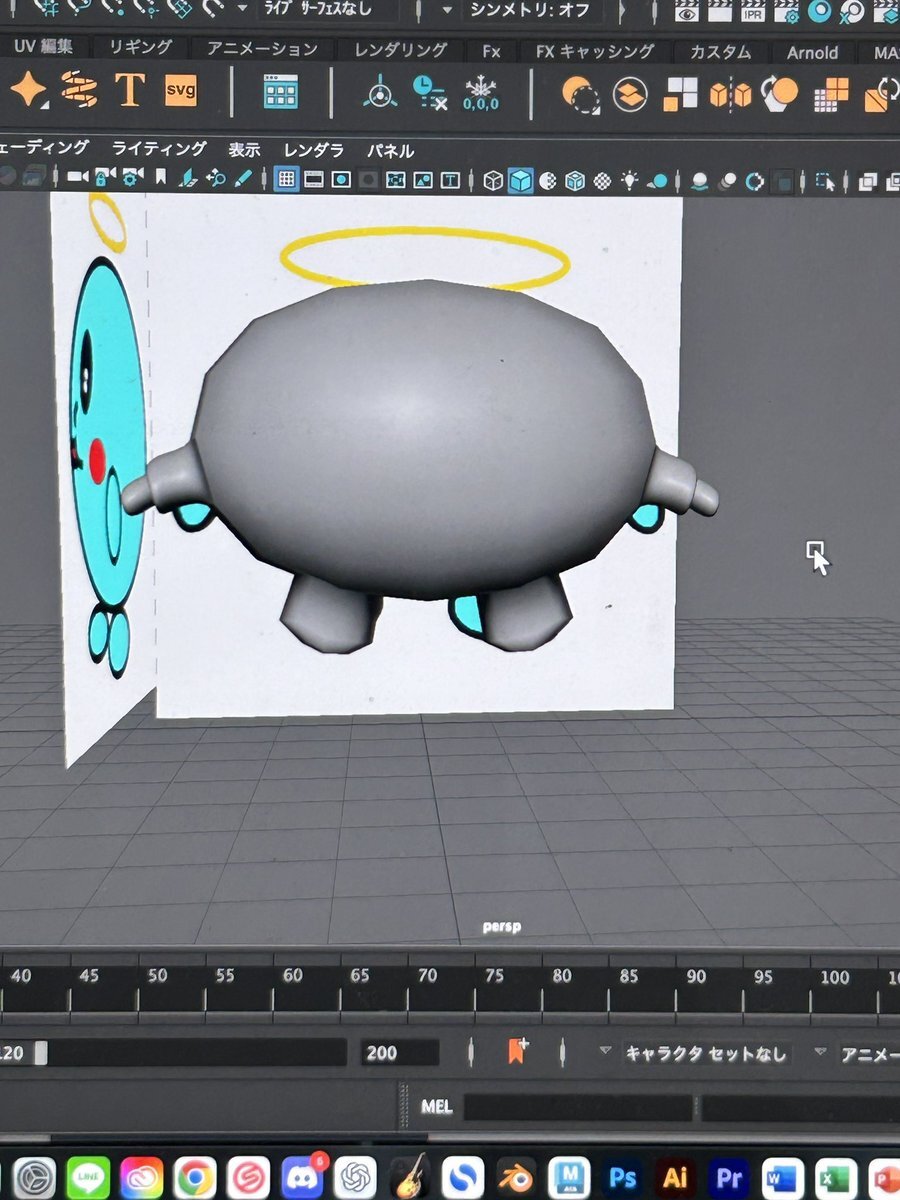Click Freeze Transformations 0,0,0 icon
This screenshot has width=900, height=1200.
pos(481,94)
